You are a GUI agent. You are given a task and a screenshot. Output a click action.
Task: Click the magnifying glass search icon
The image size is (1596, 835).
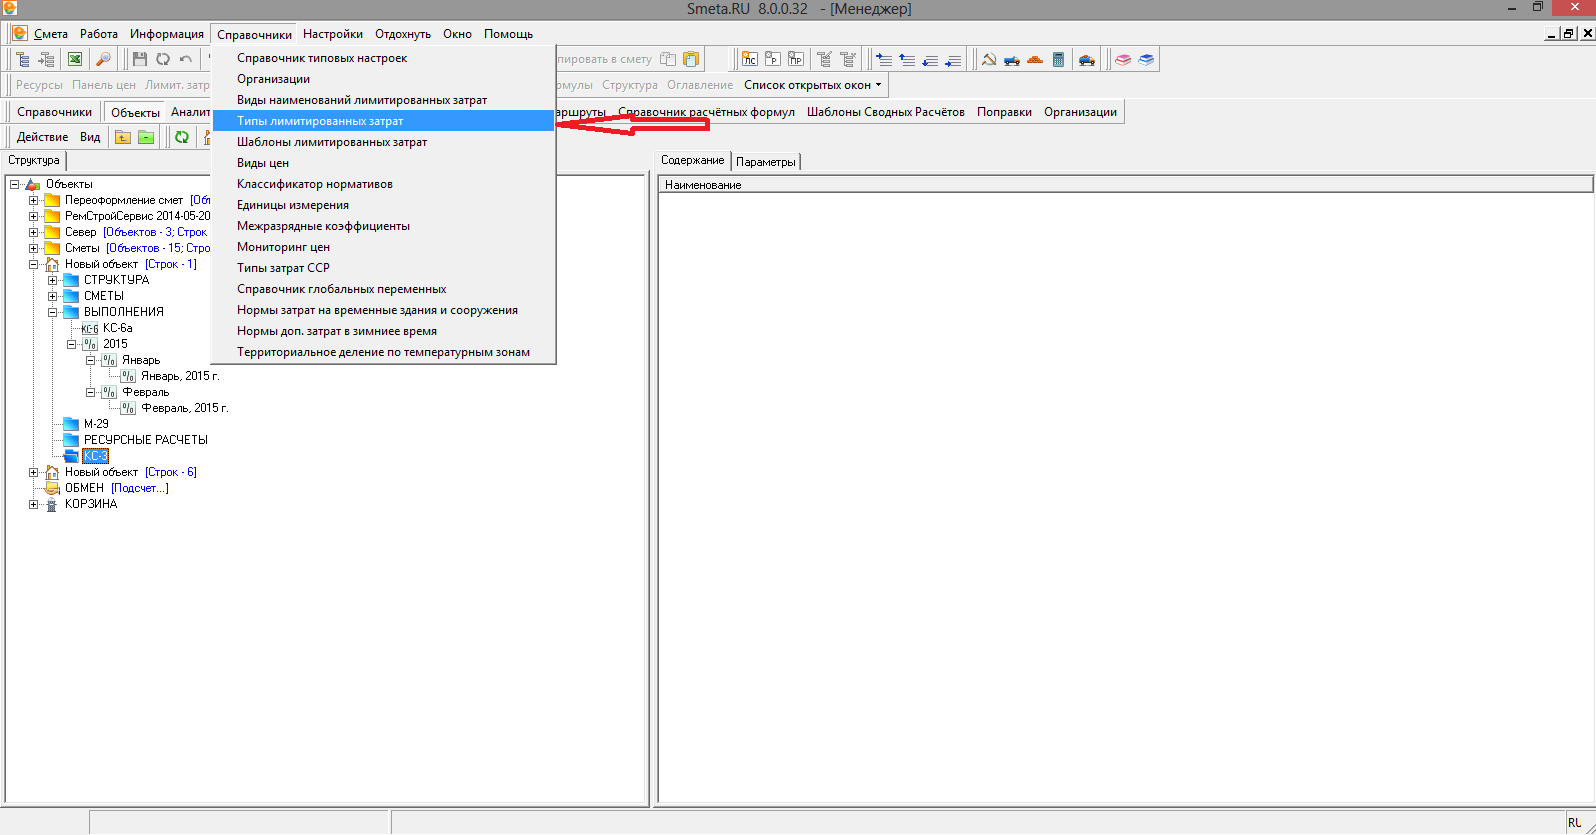103,60
